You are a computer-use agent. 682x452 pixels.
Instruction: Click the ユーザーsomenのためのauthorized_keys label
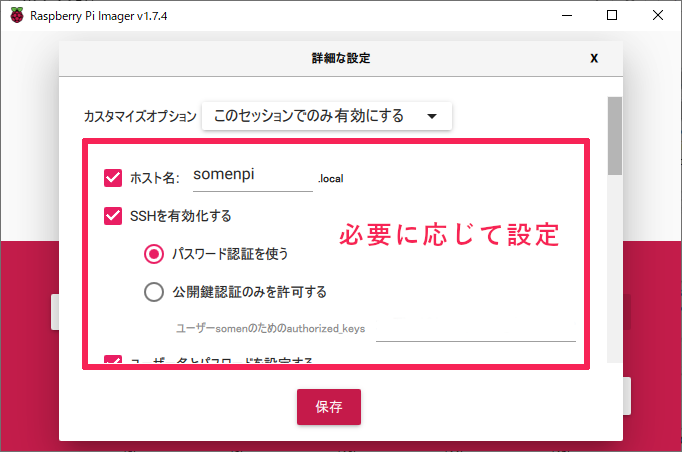tap(270, 328)
